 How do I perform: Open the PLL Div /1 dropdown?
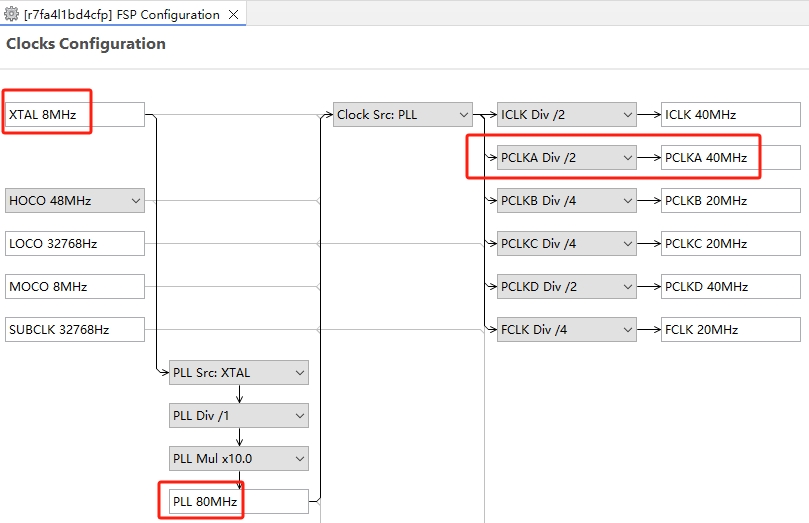[x=239, y=416]
